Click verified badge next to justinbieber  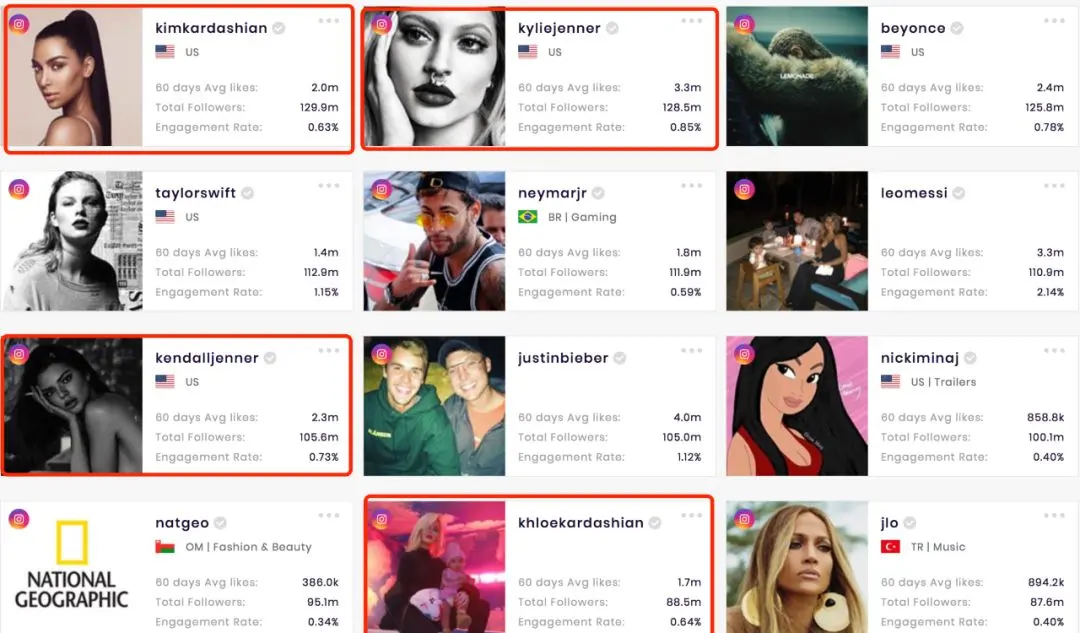pos(620,358)
